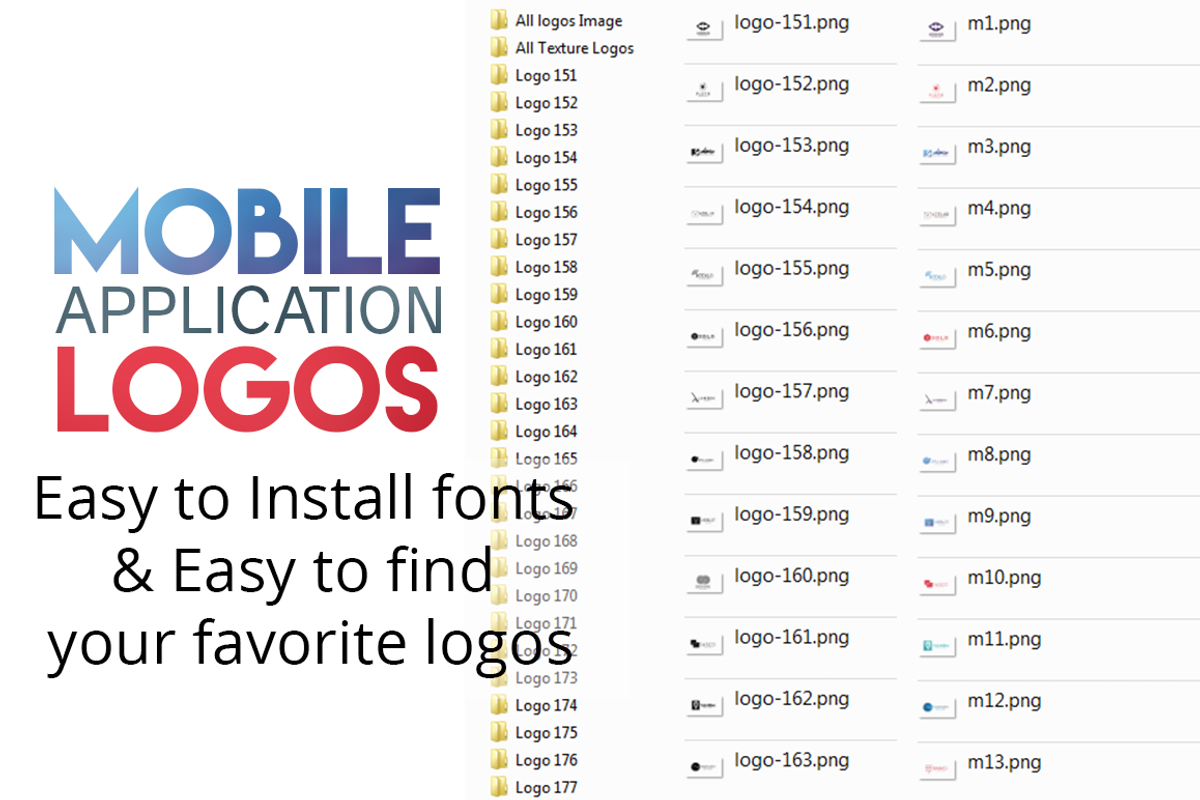This screenshot has height=800, width=1200.
Task: Select the Logo 170 folder label
Action: click(x=546, y=596)
